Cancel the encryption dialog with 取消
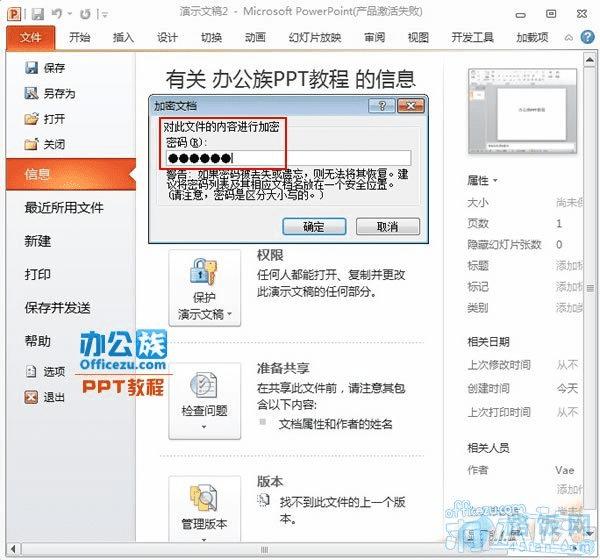This screenshot has width=600, height=560. tap(388, 227)
